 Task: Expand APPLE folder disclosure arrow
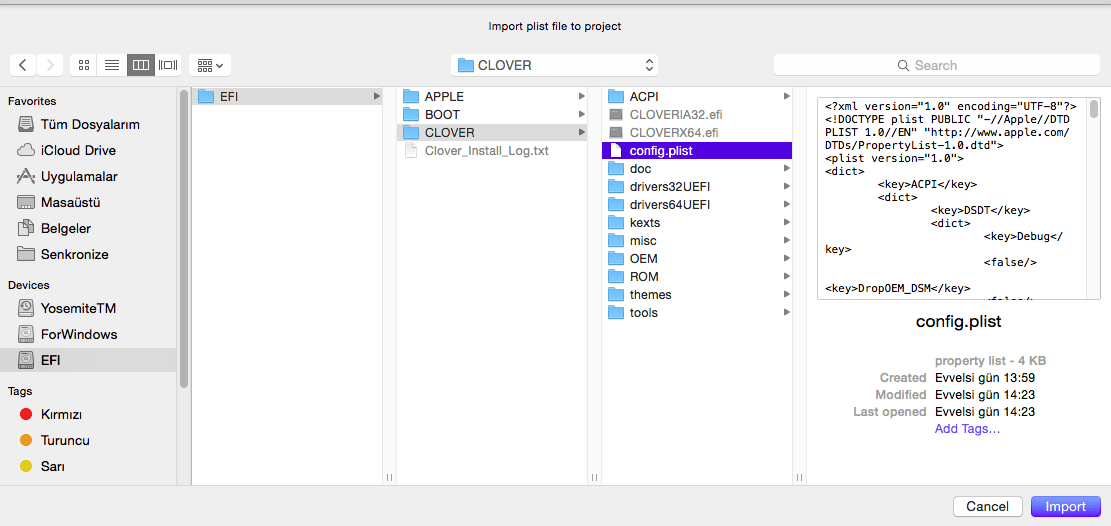pos(582,96)
